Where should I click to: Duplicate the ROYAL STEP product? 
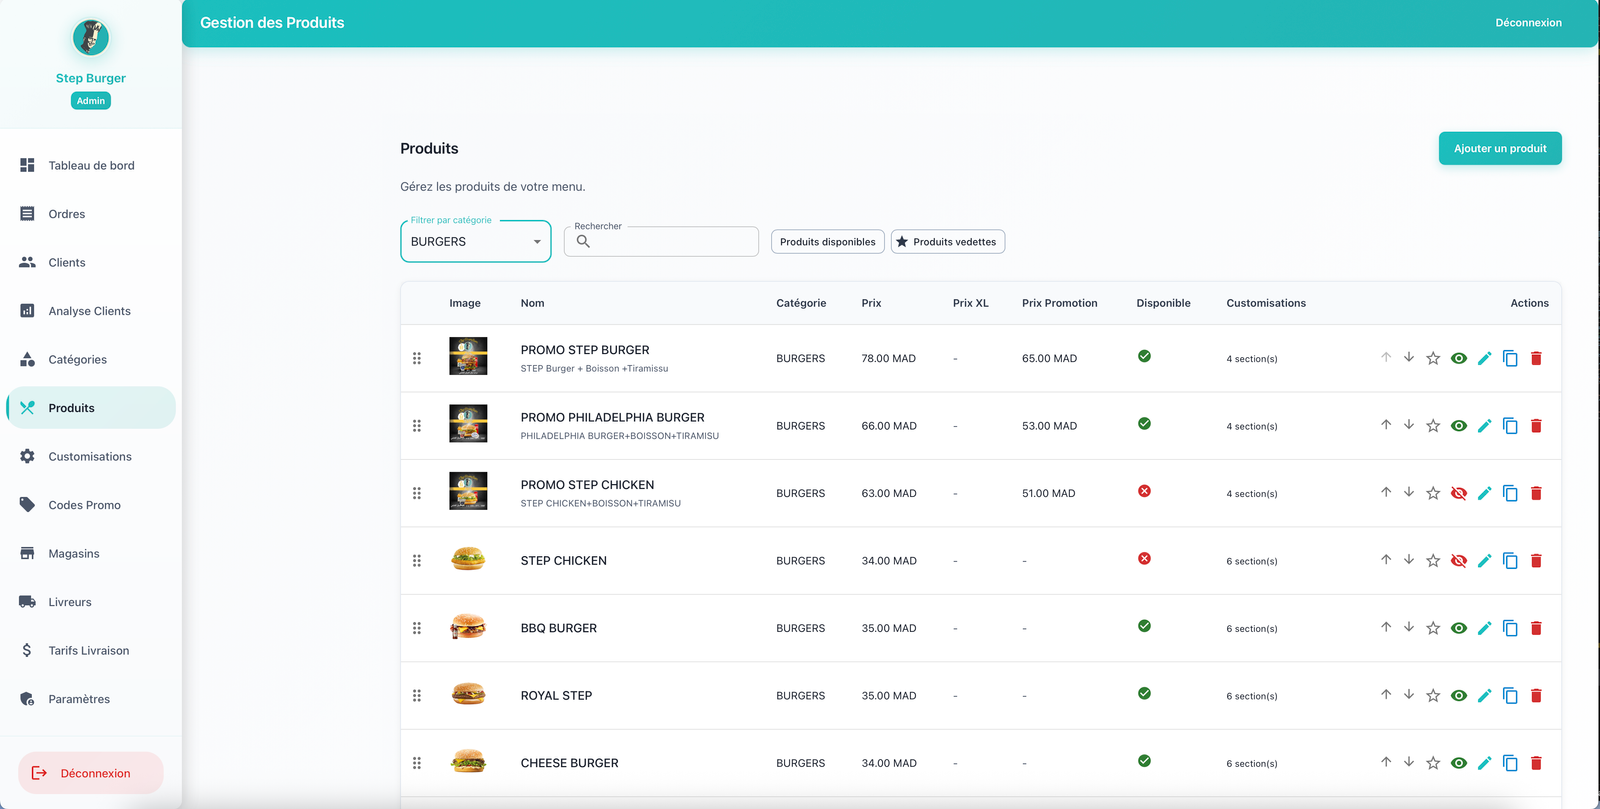tap(1510, 696)
